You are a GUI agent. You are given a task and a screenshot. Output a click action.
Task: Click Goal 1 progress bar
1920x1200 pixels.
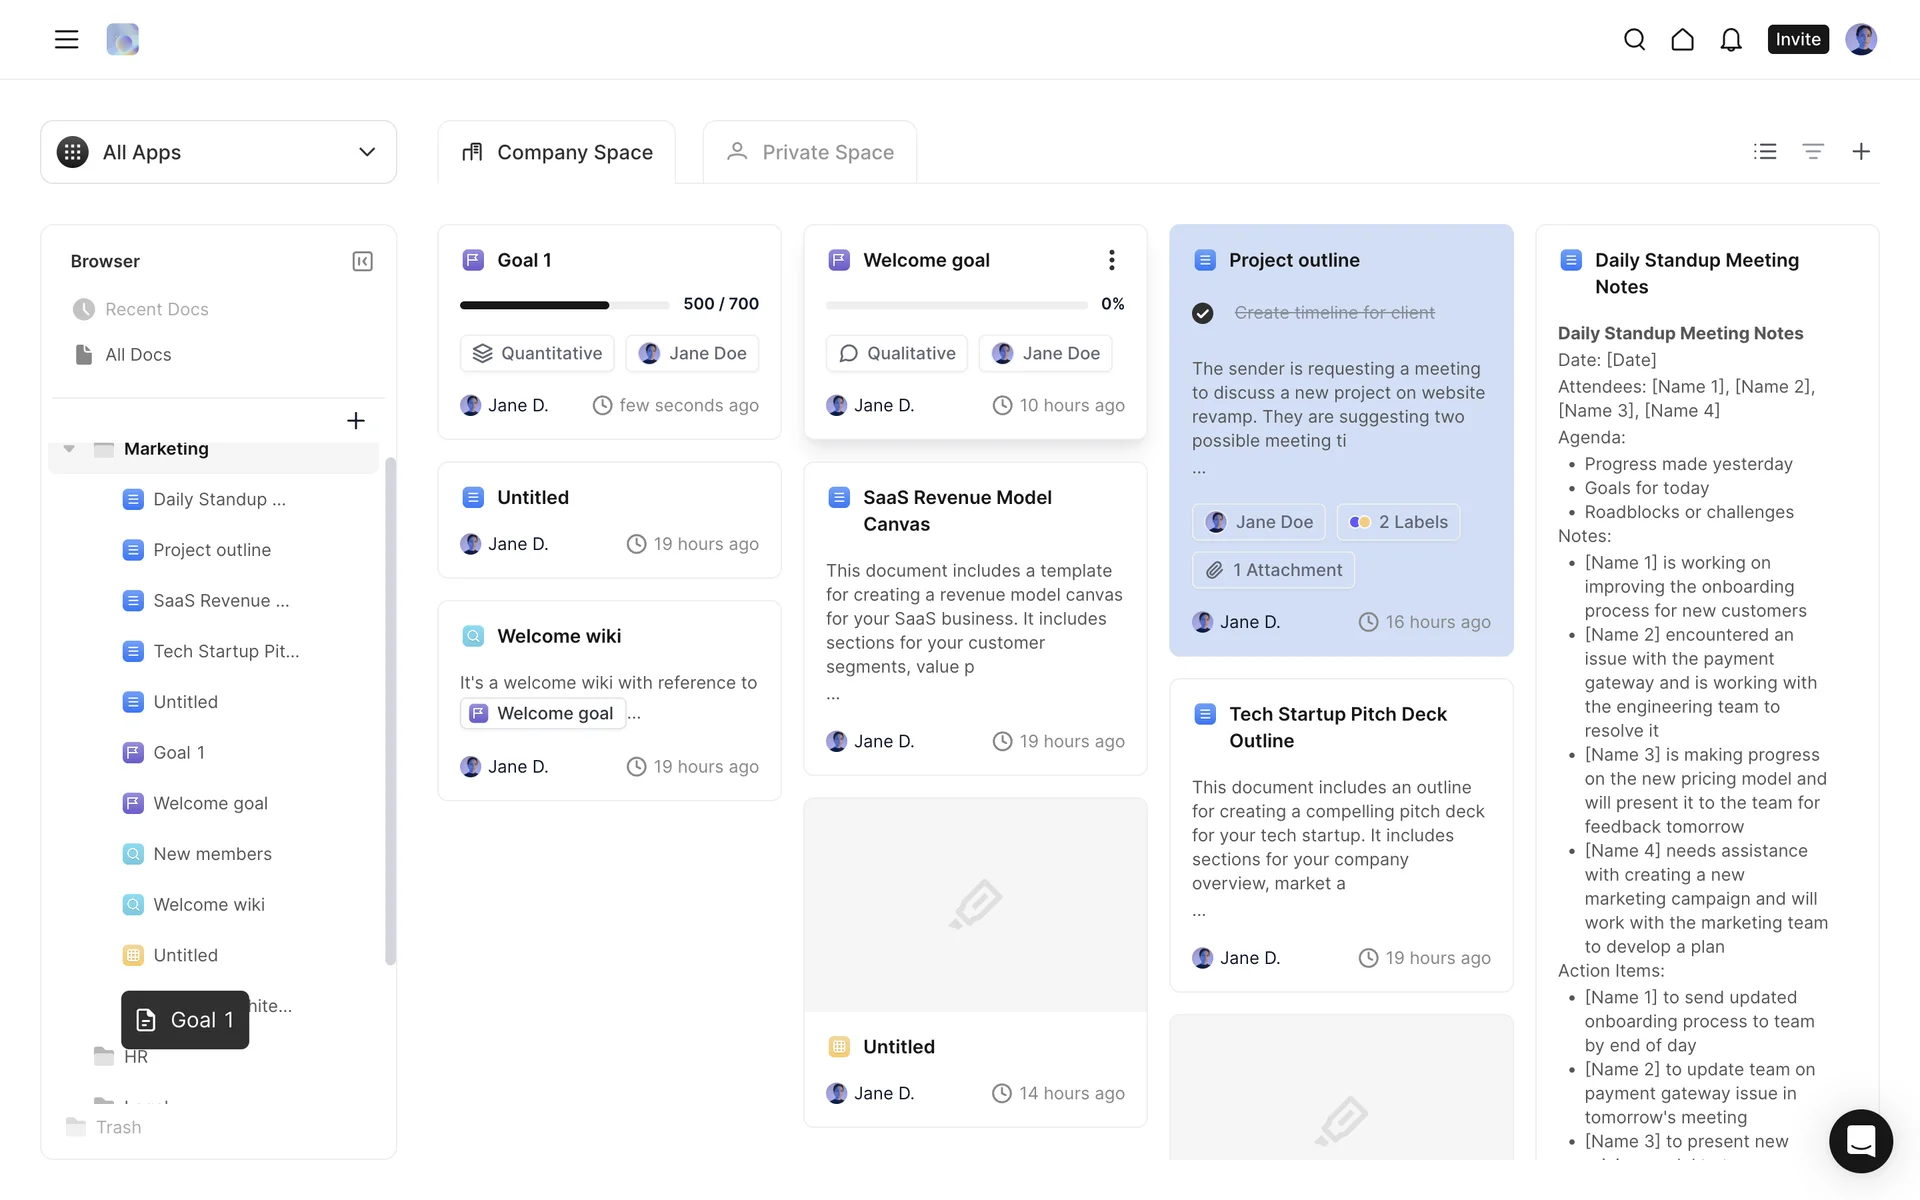[x=564, y=304]
